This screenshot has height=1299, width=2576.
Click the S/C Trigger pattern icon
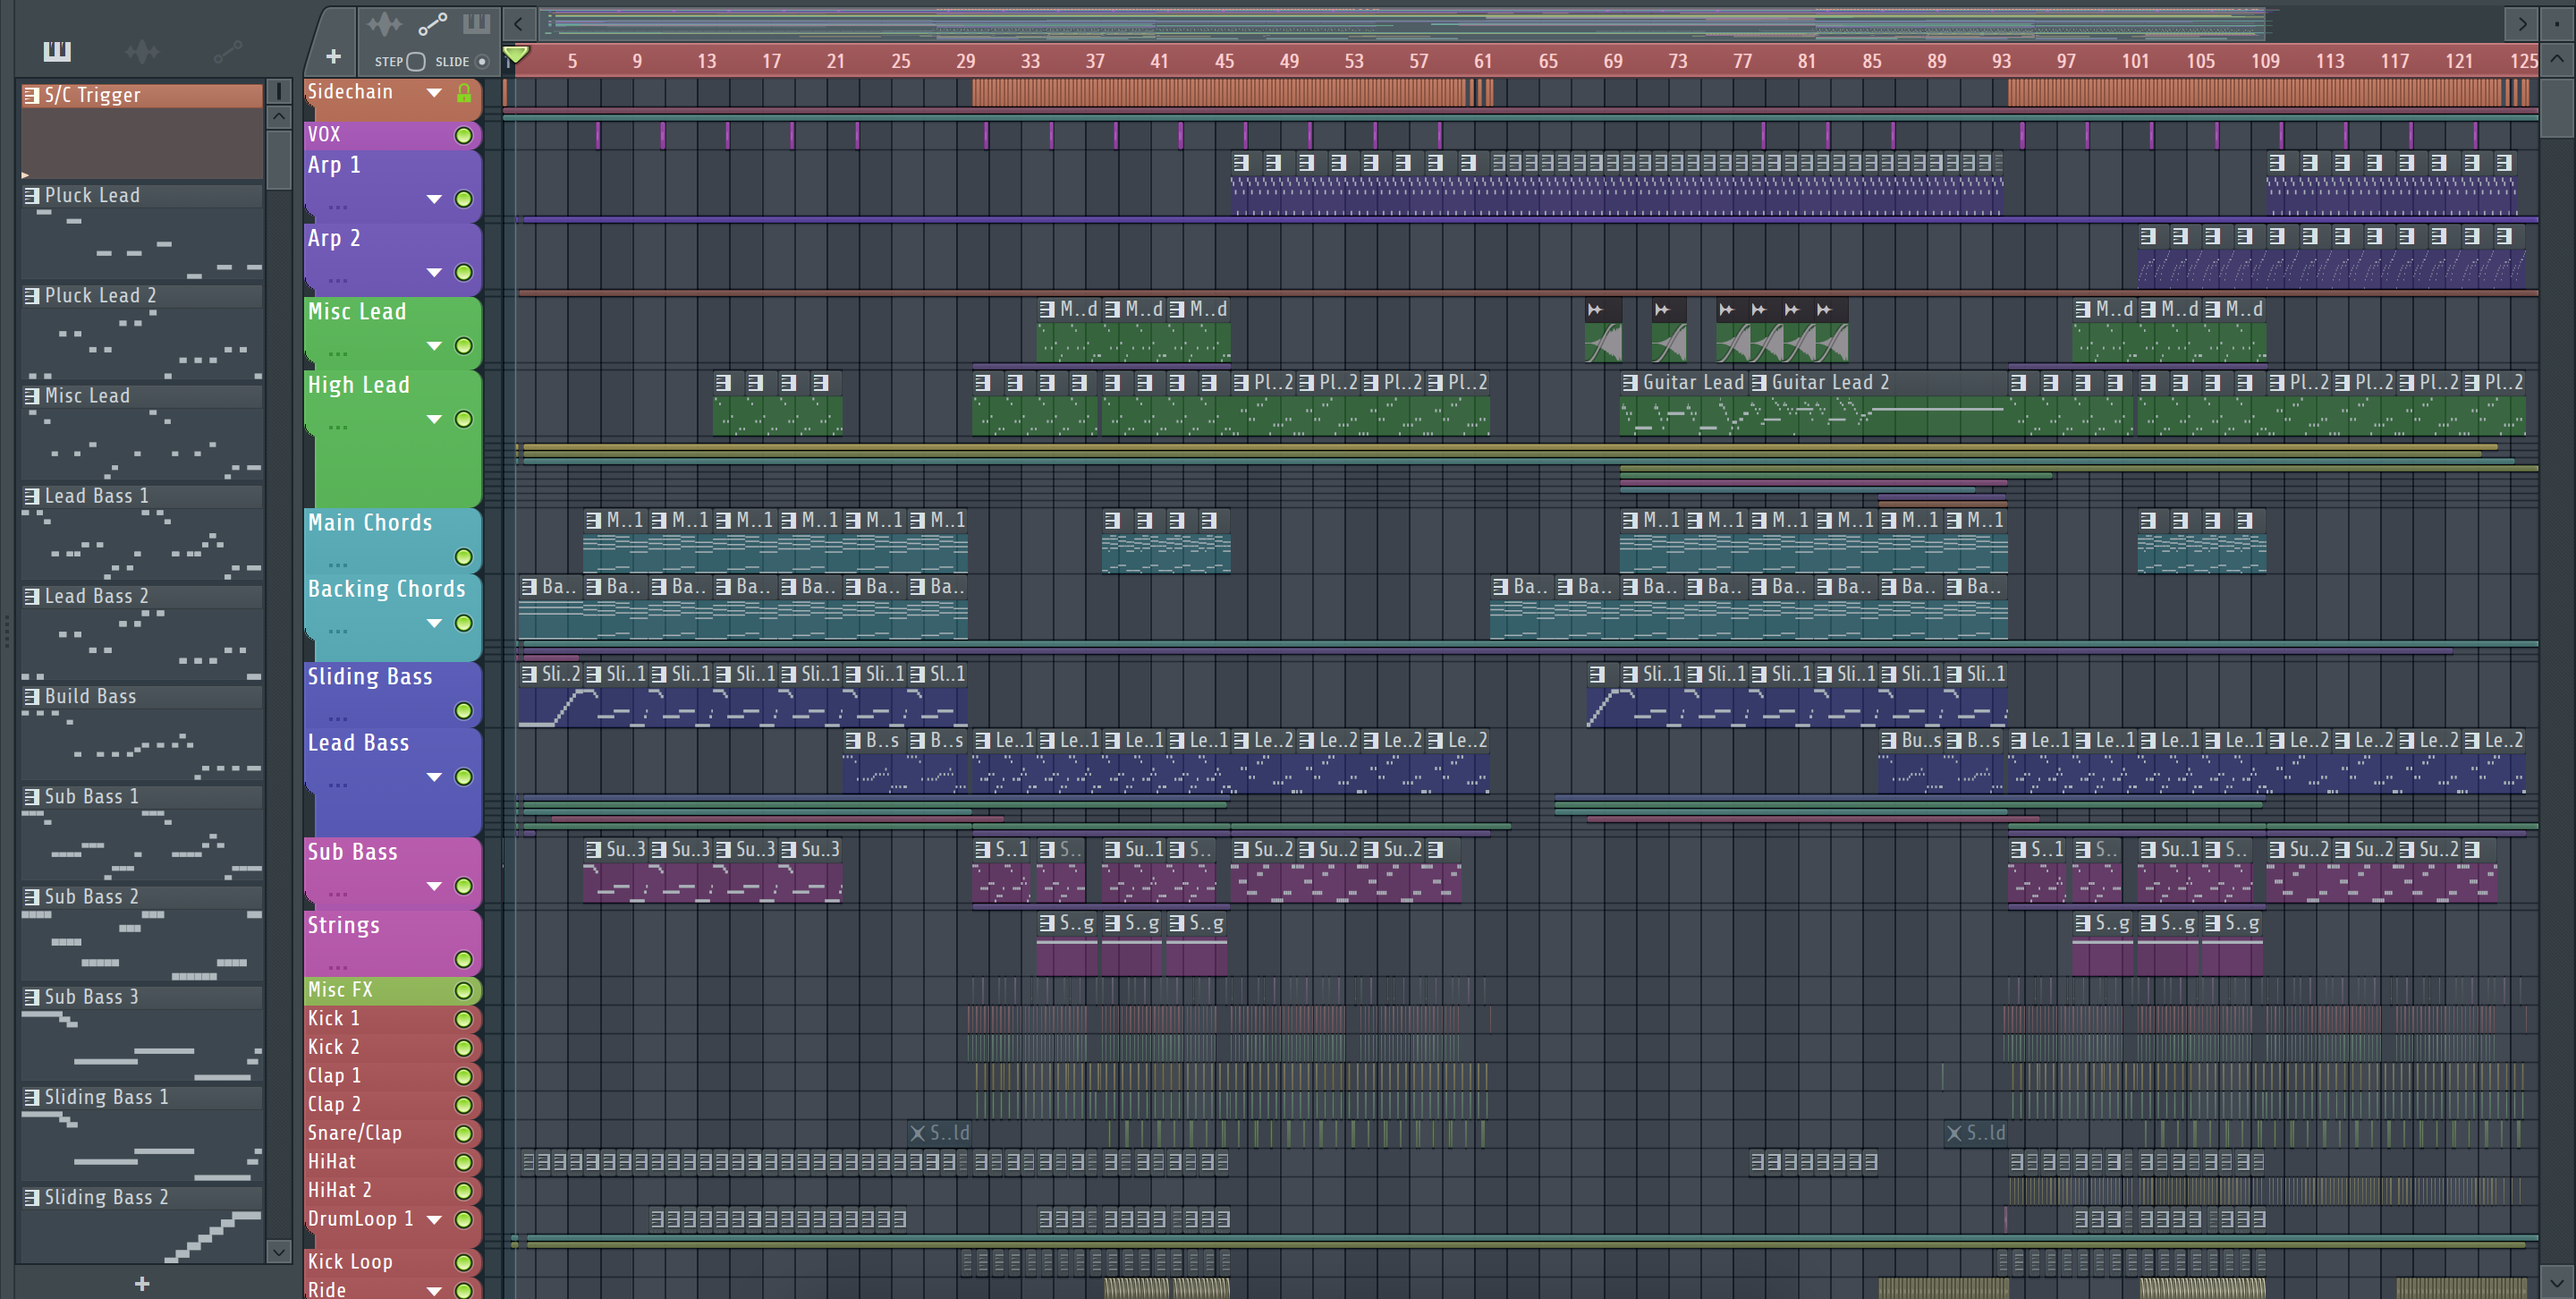tap(32, 96)
